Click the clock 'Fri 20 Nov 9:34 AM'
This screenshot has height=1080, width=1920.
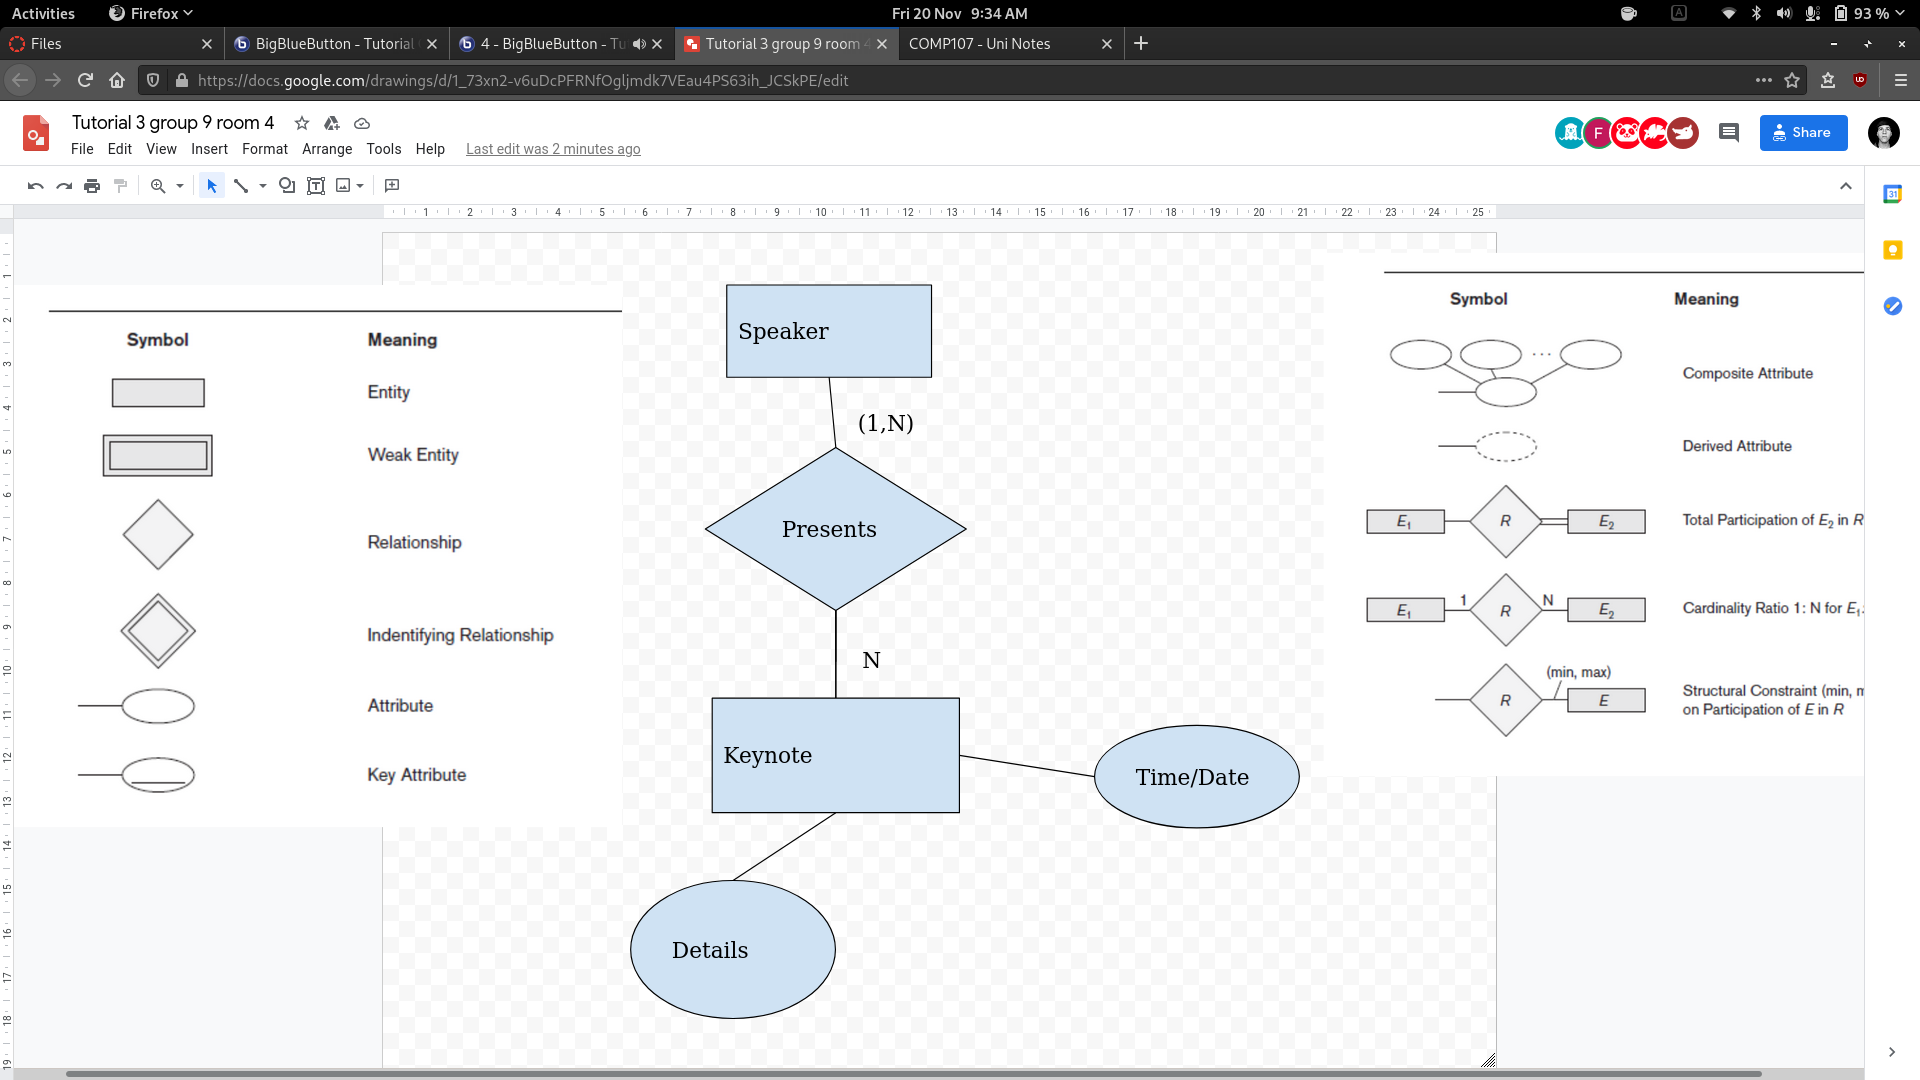tap(960, 14)
